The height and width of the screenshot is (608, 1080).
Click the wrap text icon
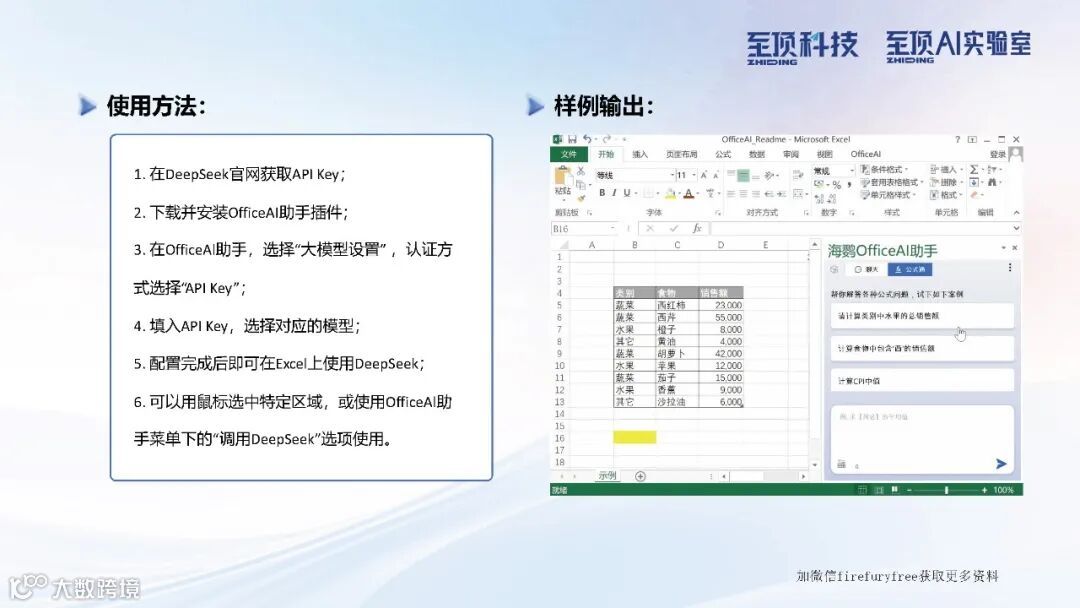[x=798, y=176]
